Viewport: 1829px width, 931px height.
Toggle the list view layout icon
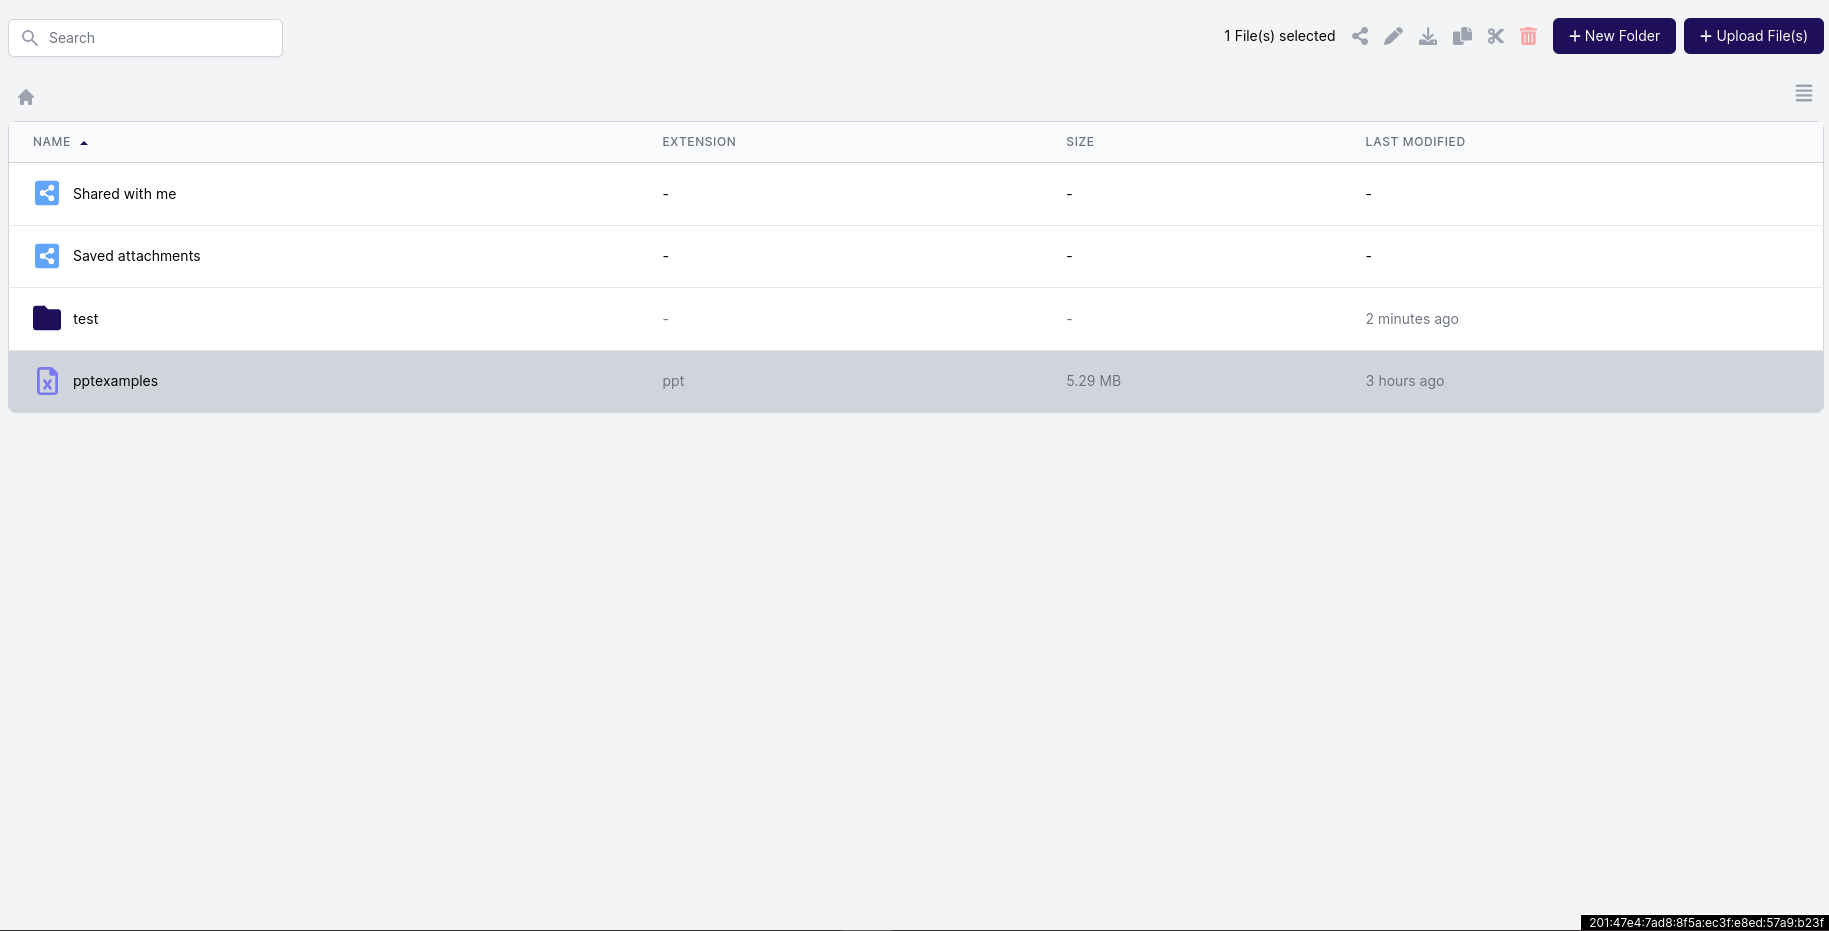coord(1804,93)
